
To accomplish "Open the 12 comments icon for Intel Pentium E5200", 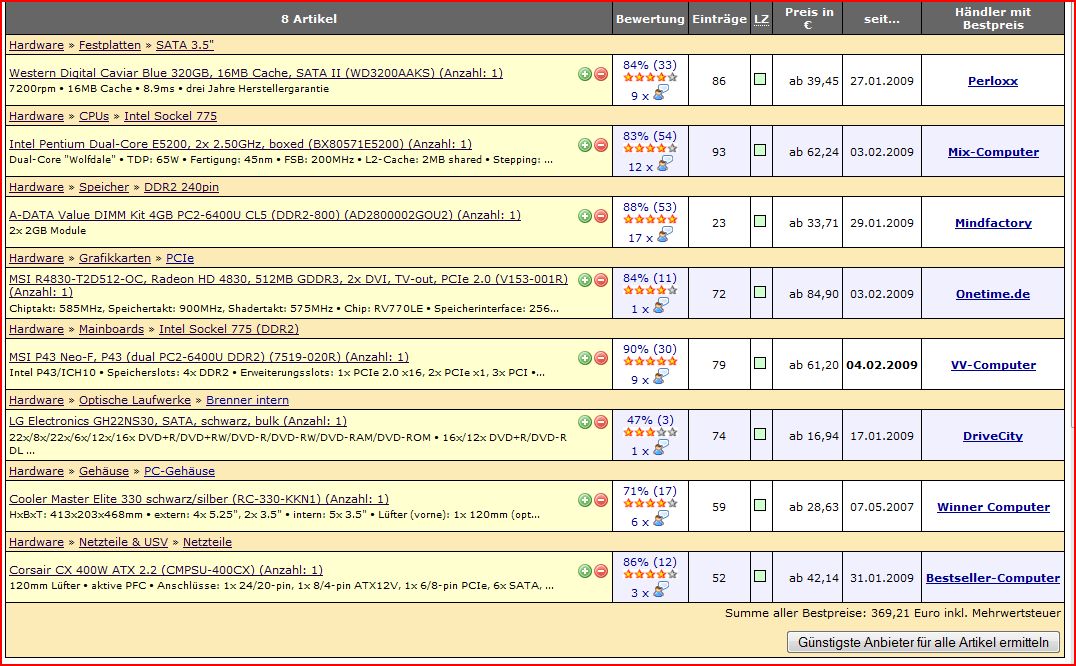I will 665,164.
